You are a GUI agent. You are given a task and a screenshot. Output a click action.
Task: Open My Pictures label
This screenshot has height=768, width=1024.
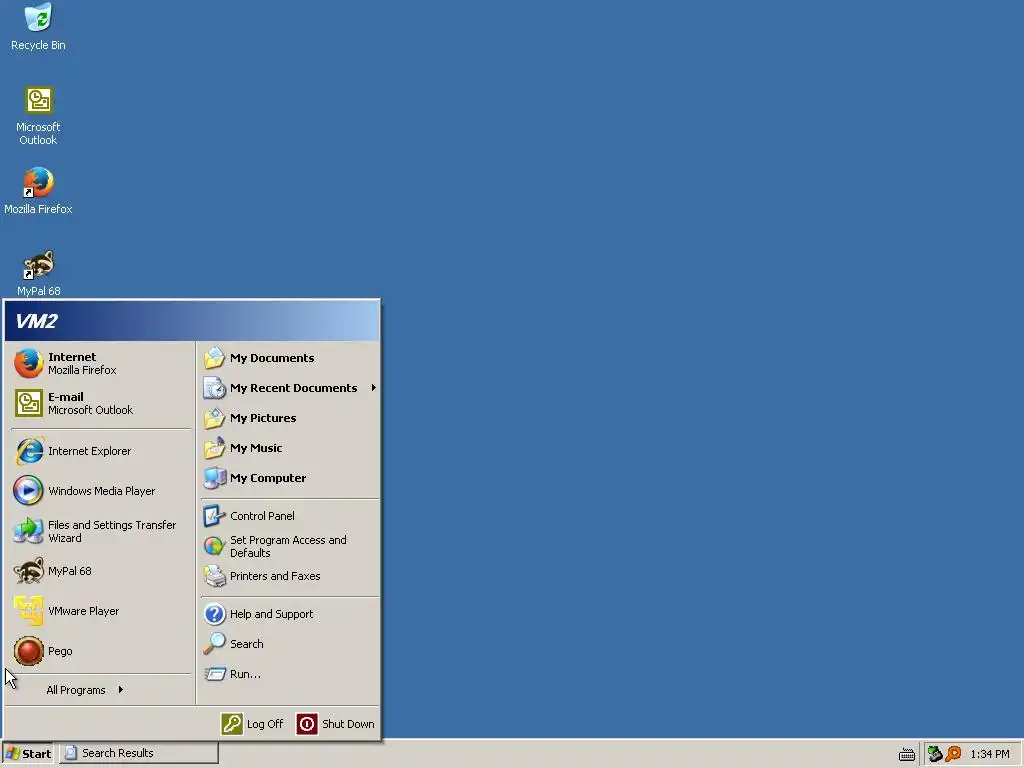point(263,418)
